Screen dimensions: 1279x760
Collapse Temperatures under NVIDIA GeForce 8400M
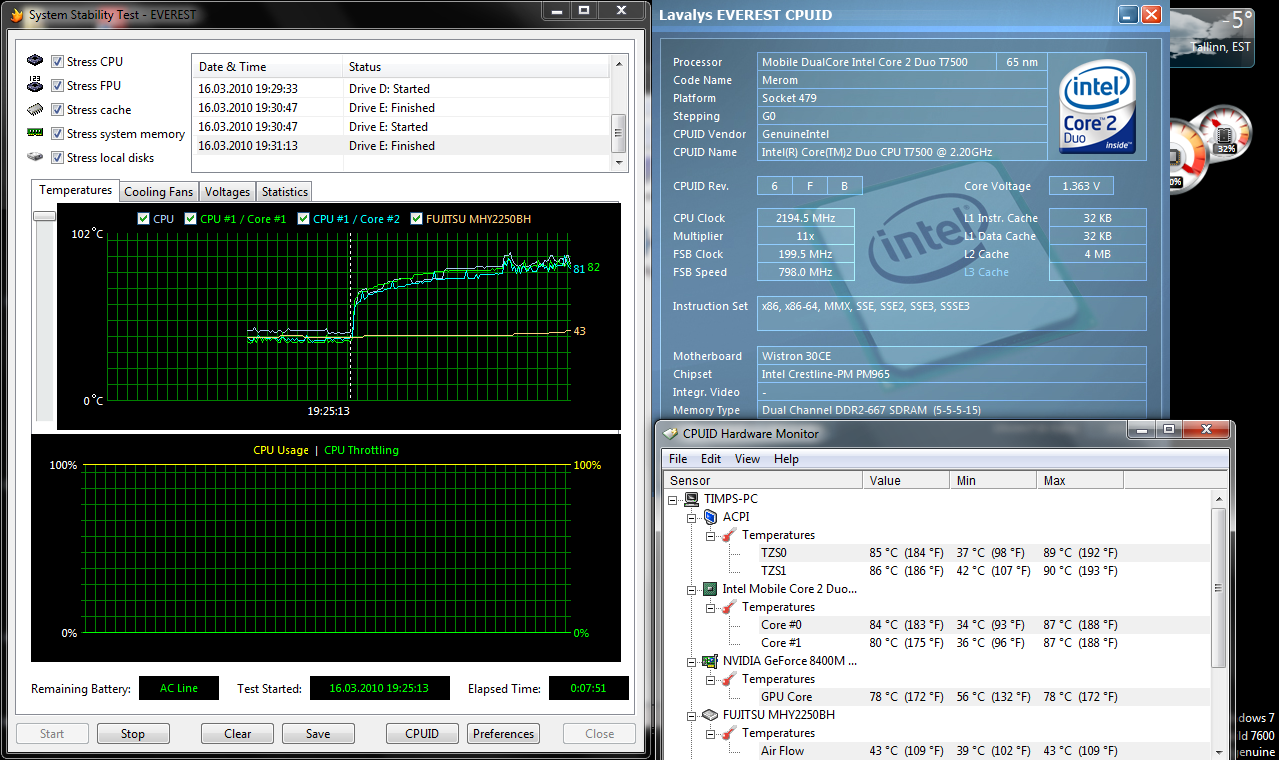click(x=710, y=679)
